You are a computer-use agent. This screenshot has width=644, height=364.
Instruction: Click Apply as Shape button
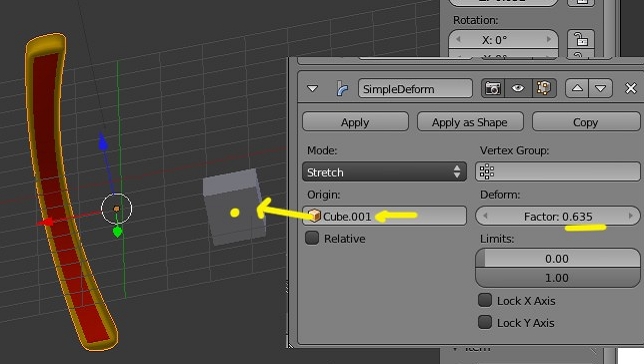[x=470, y=122]
